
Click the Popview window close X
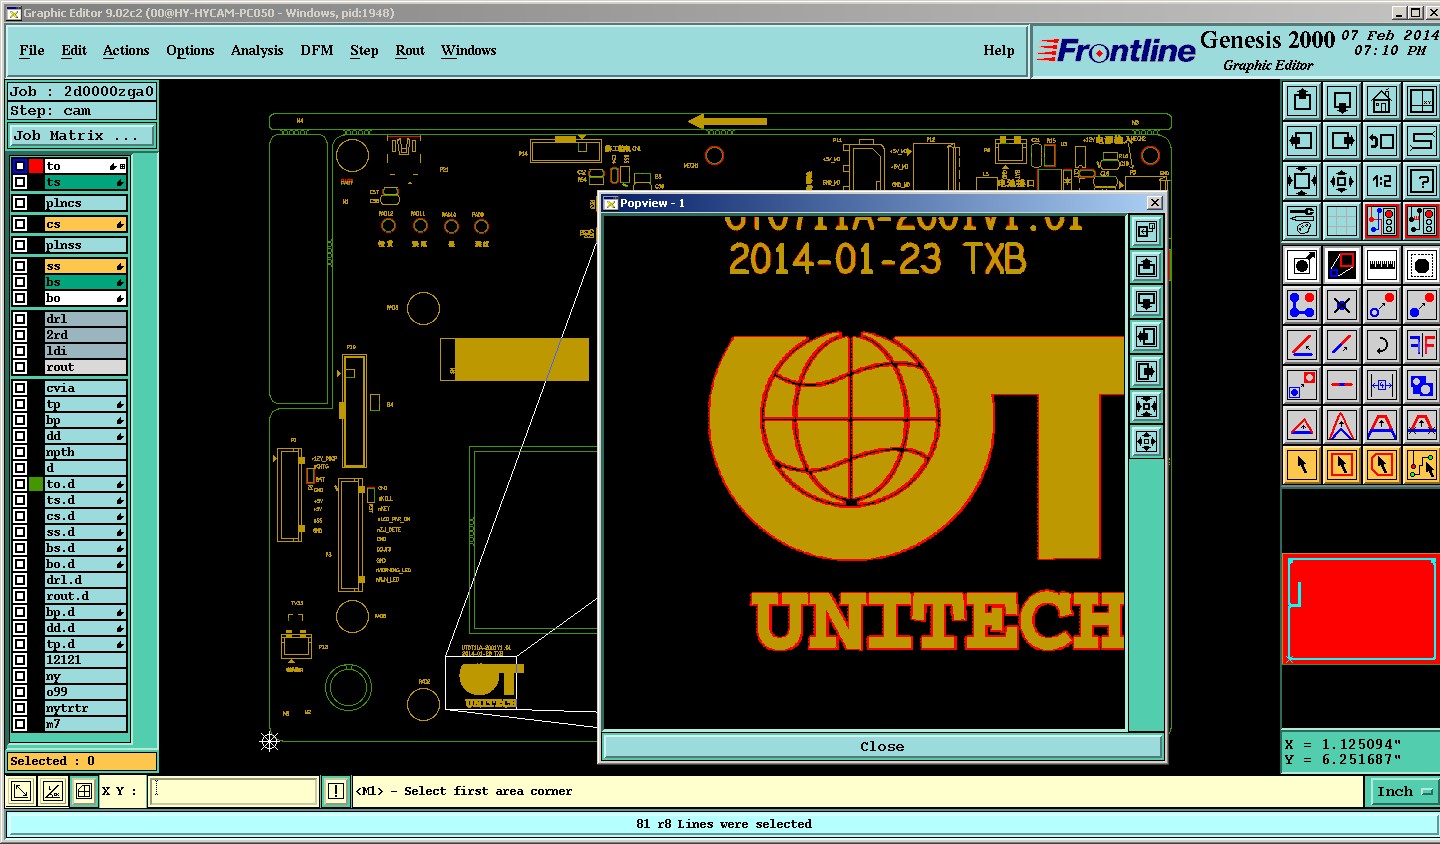pos(1154,203)
